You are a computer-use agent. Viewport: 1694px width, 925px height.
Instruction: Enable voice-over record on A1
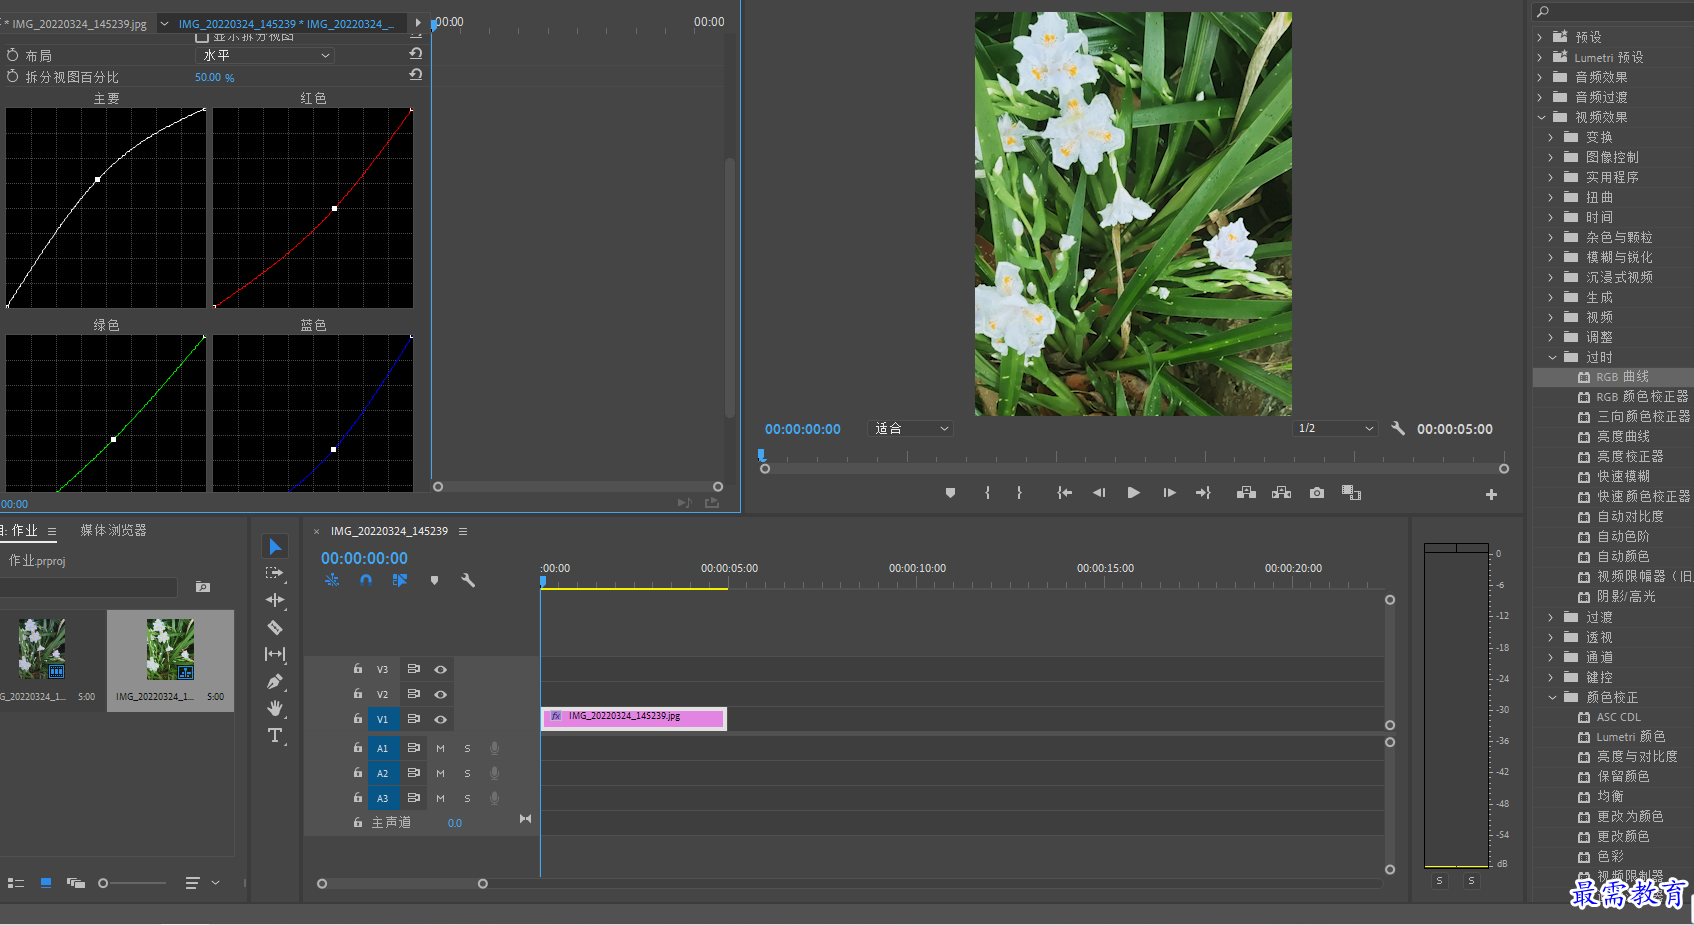point(494,748)
